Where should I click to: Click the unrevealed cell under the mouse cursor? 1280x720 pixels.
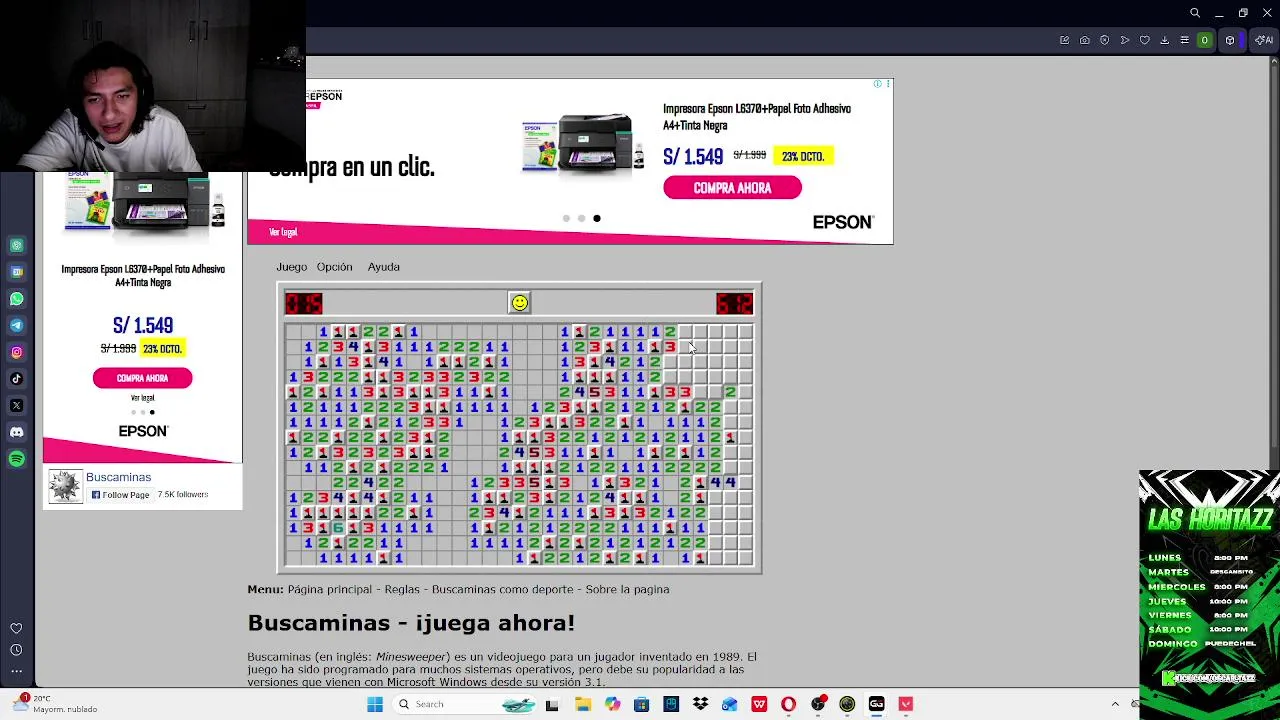coord(685,347)
